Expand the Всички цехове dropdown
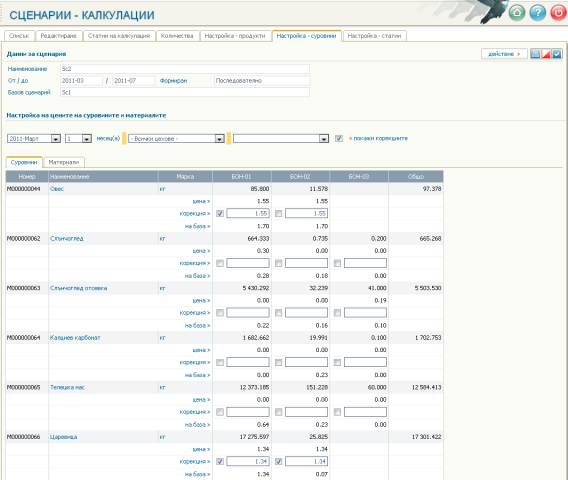568x480 pixels. pos(176,138)
